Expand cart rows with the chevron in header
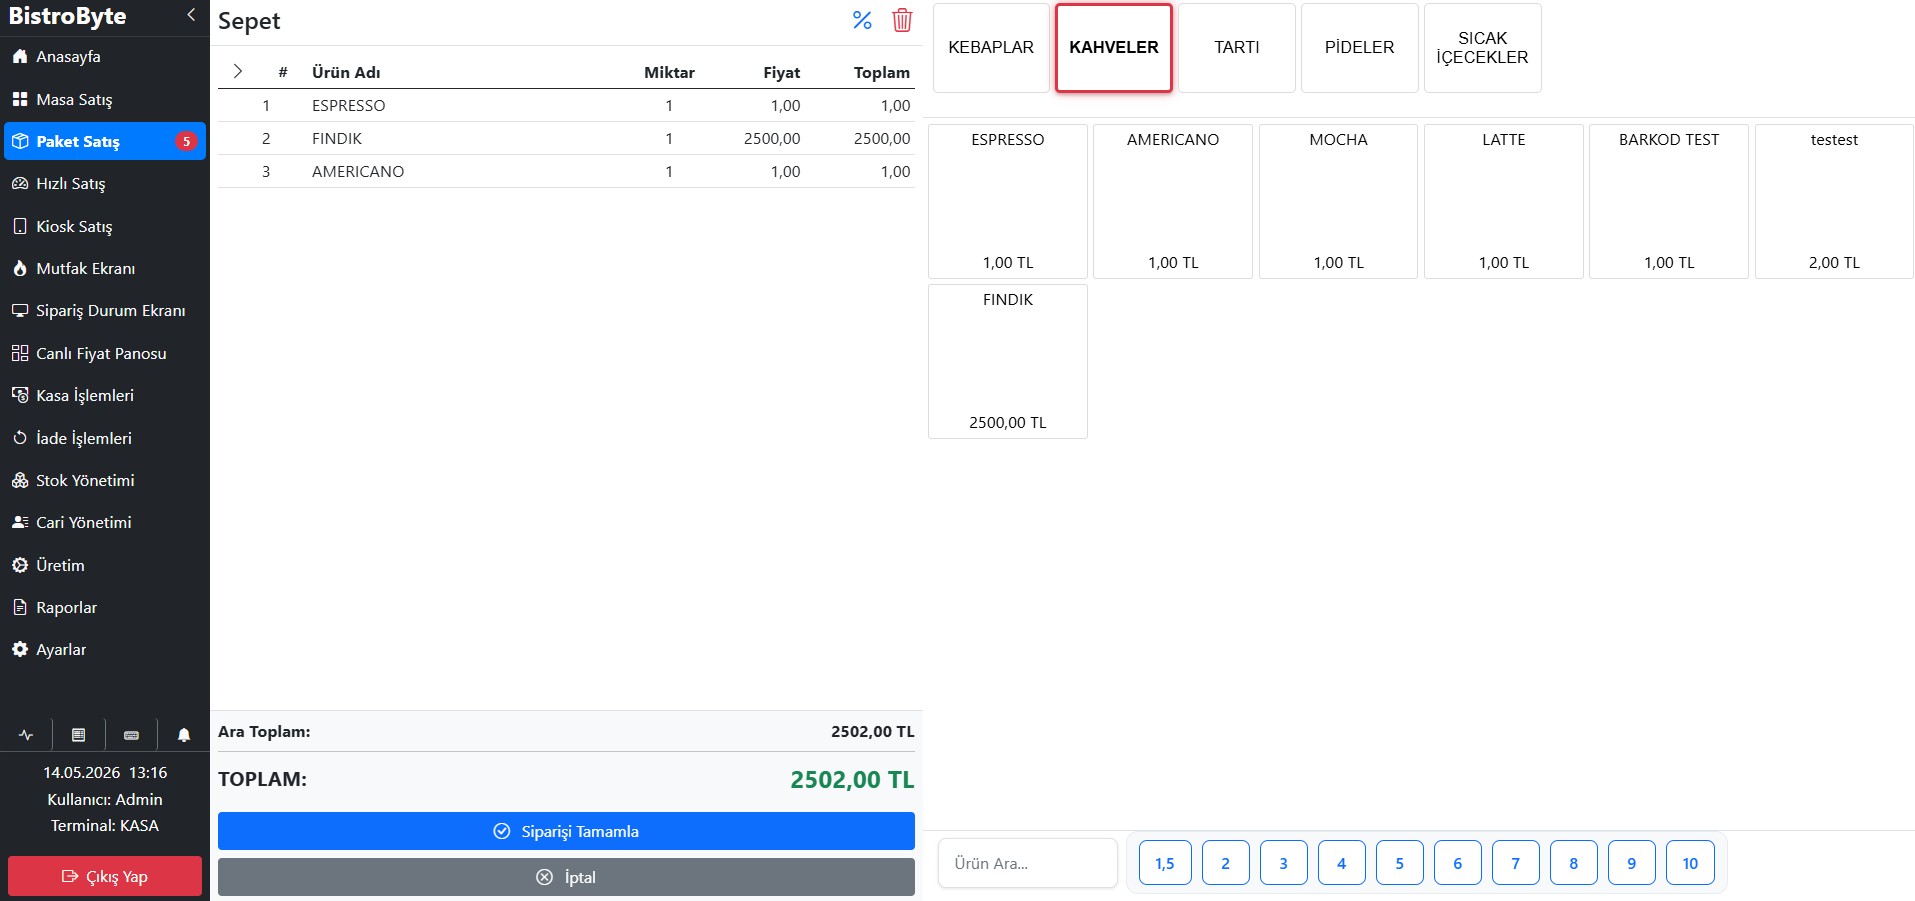 (238, 71)
